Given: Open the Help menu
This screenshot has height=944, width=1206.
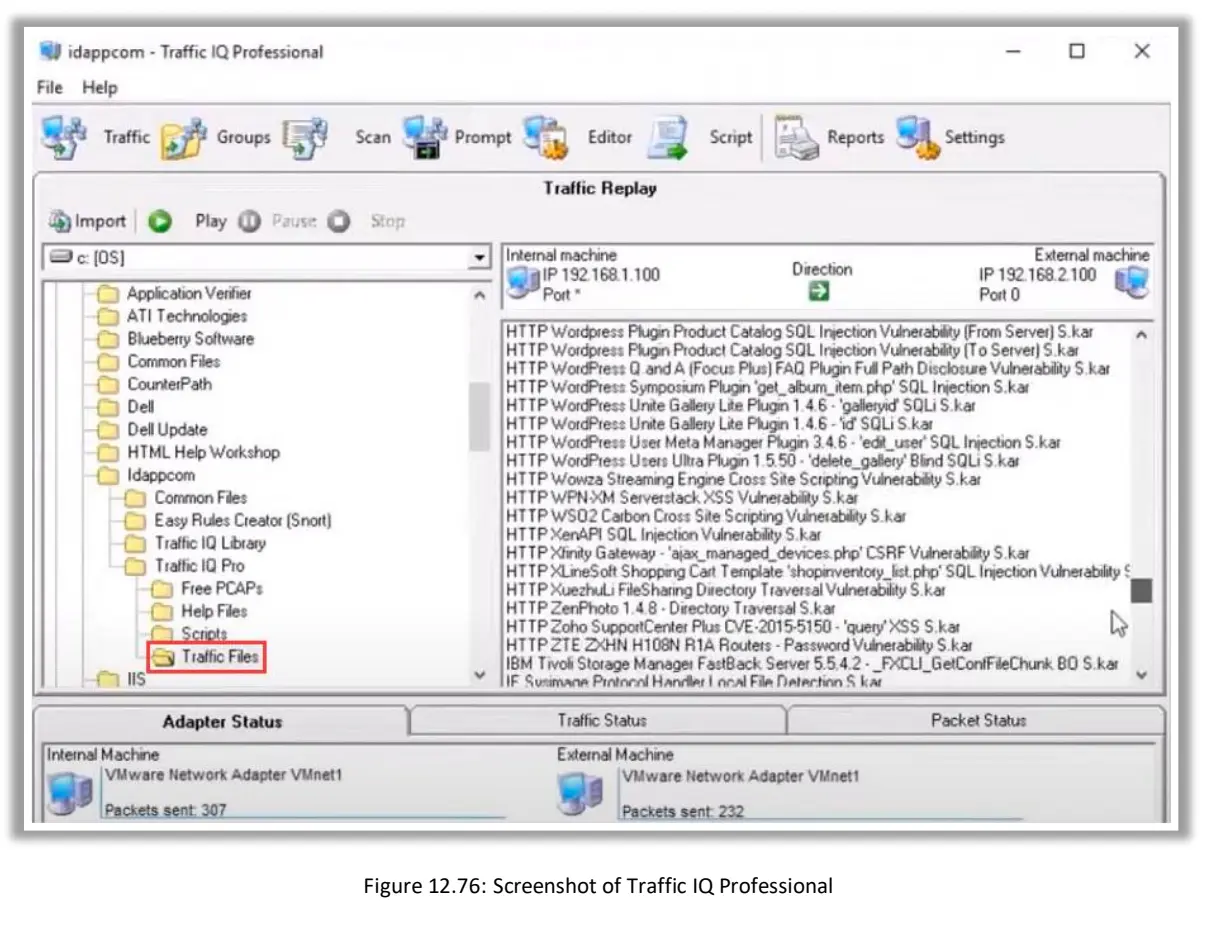Looking at the screenshot, I should click(x=100, y=87).
